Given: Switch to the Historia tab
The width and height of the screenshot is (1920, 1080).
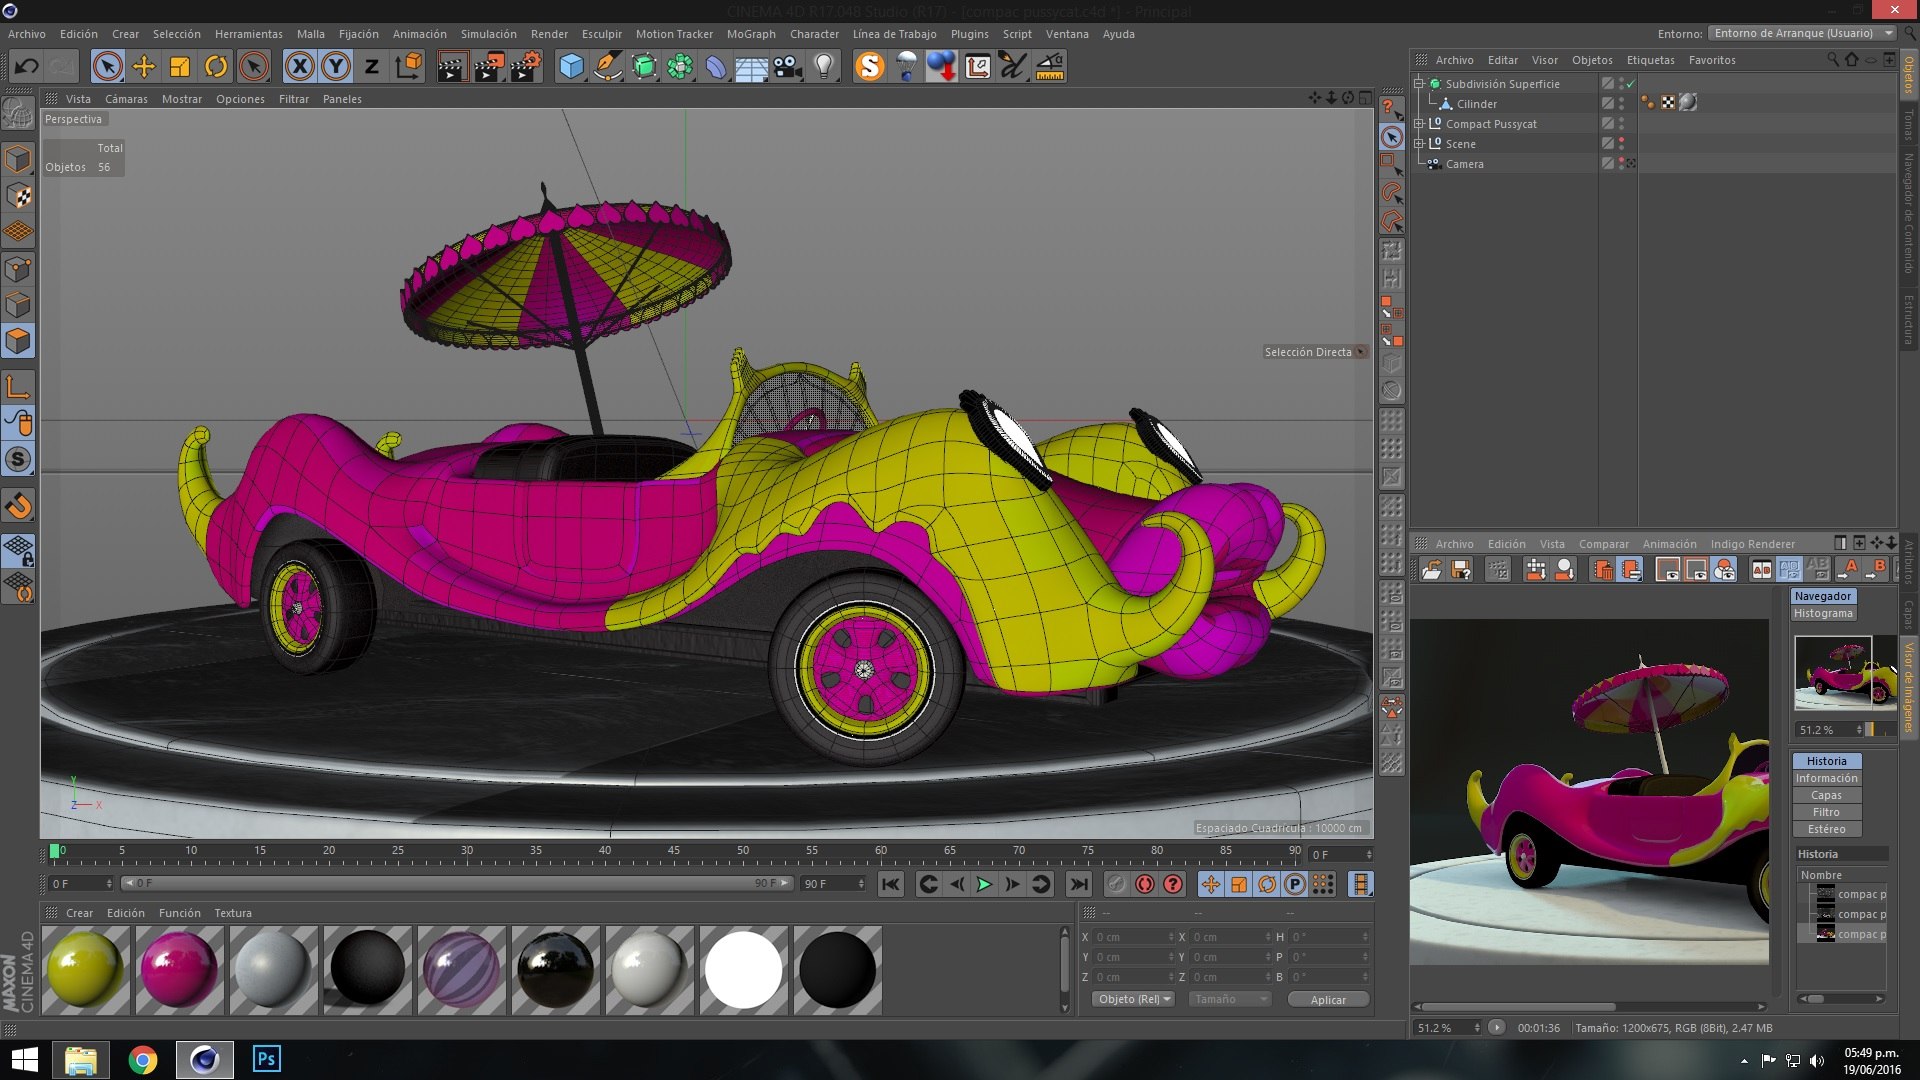Looking at the screenshot, I should [1826, 761].
